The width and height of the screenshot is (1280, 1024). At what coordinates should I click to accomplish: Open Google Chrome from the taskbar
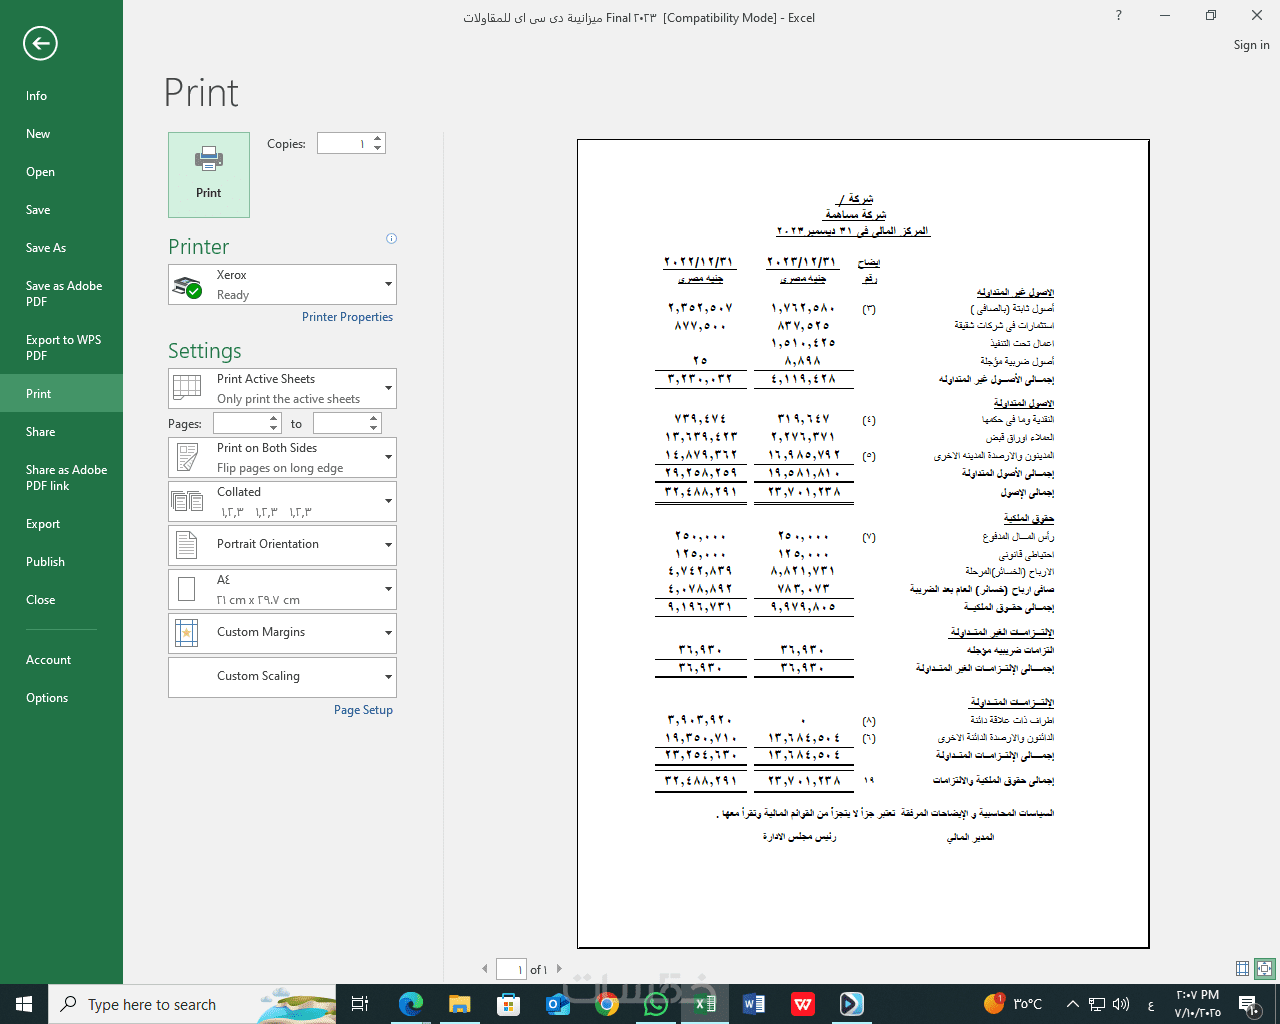pos(607,1004)
